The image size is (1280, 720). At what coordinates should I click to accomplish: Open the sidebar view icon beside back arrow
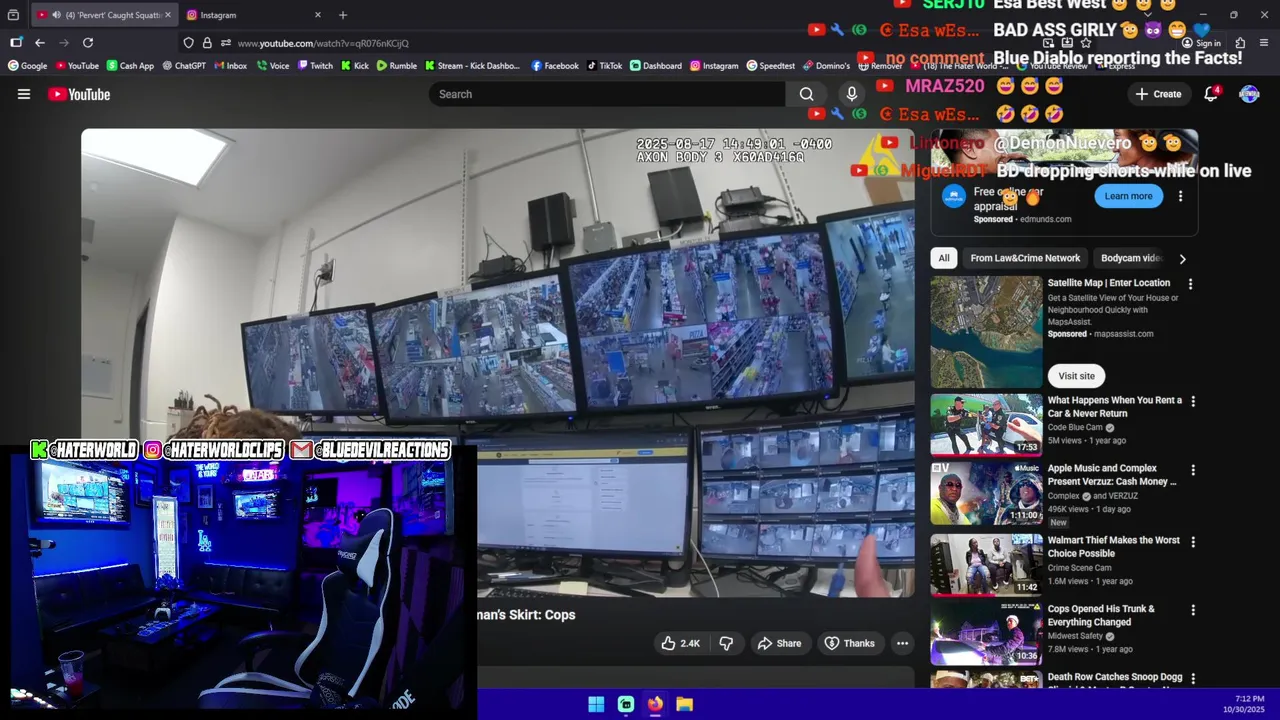(16, 43)
